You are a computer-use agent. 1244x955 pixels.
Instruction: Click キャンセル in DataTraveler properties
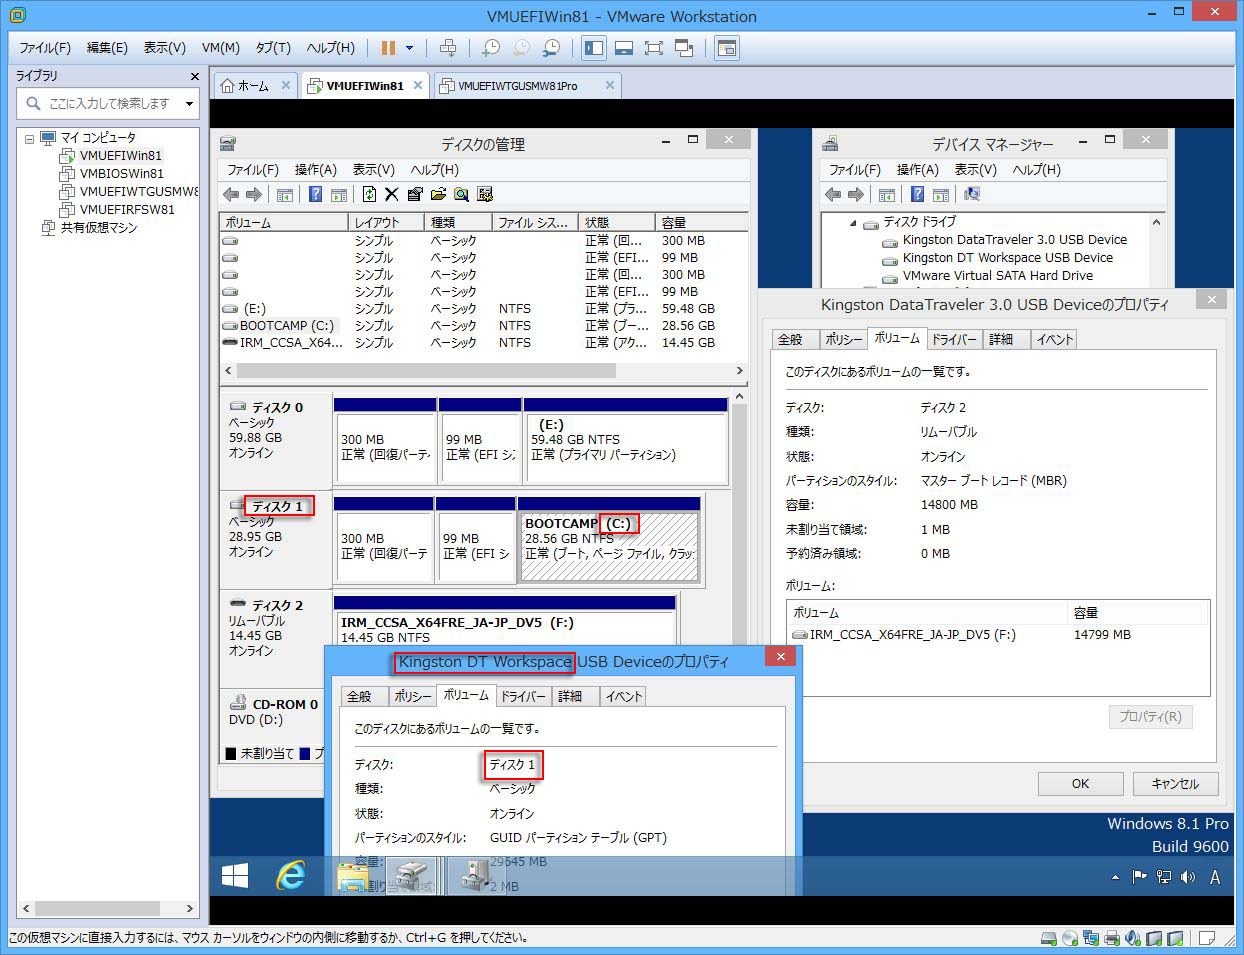coord(1175,784)
